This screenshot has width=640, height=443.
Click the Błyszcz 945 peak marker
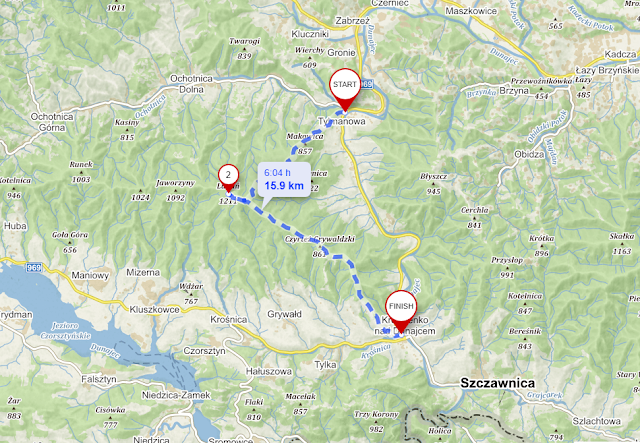[x=433, y=184]
